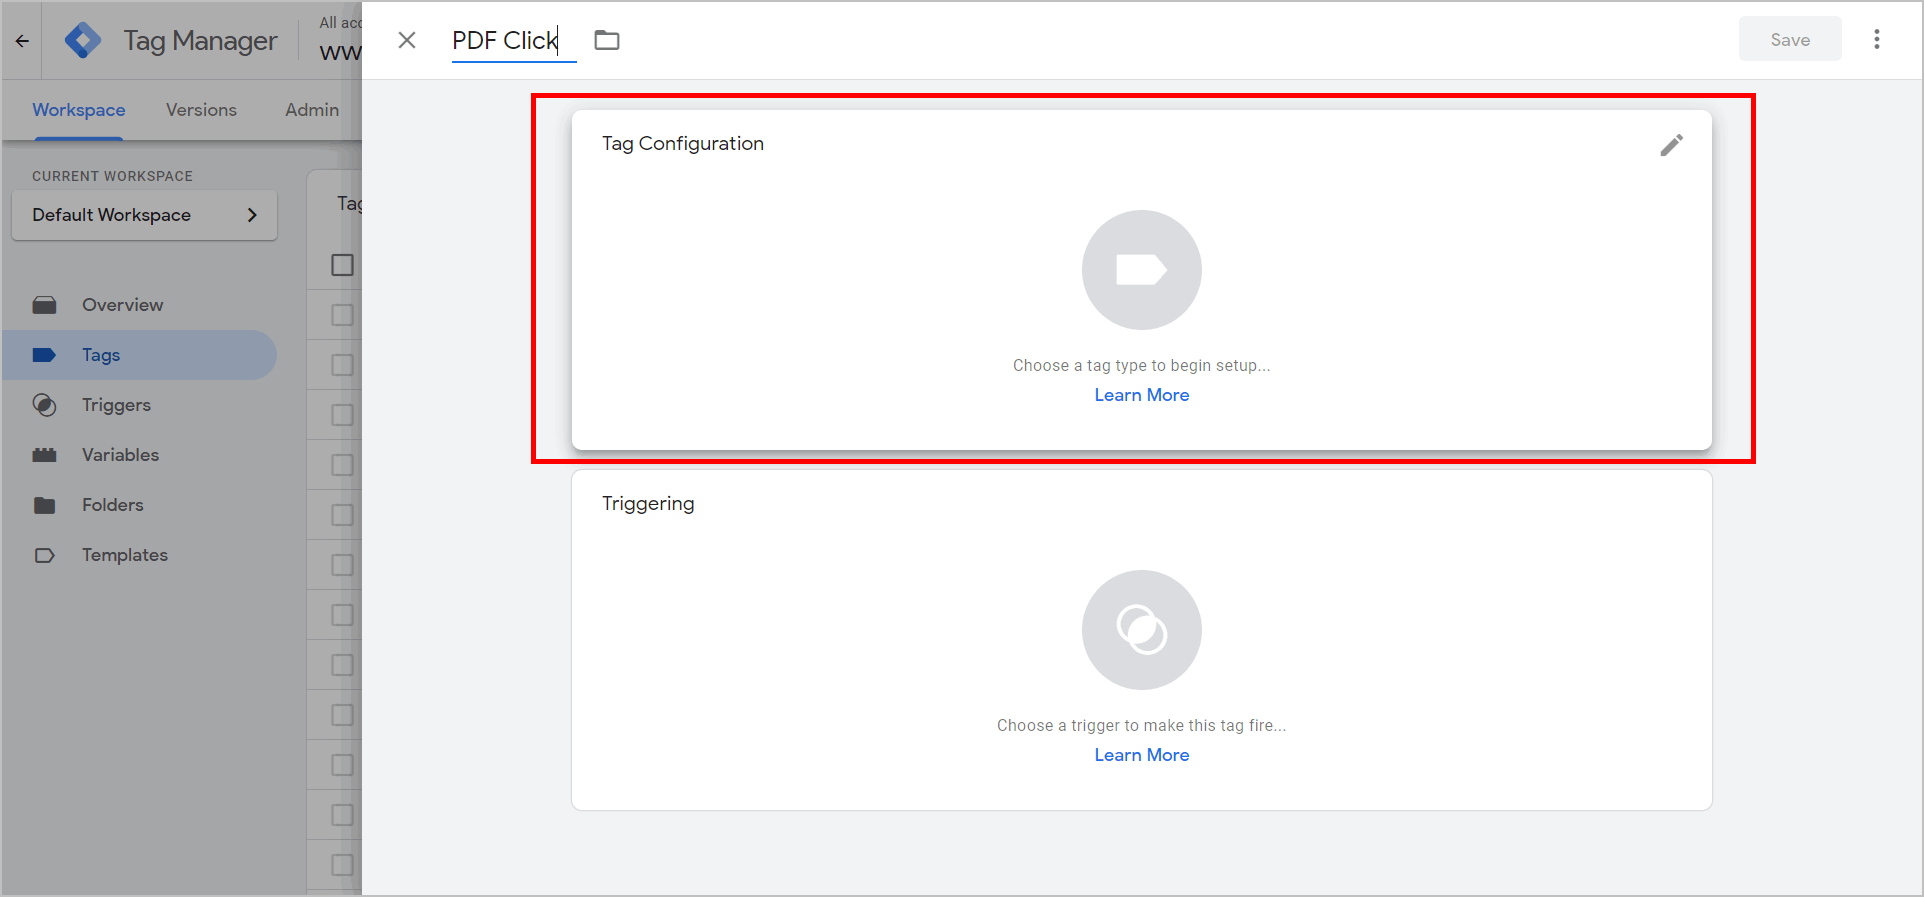
Task: Open Templates in the sidebar
Action: [140, 555]
